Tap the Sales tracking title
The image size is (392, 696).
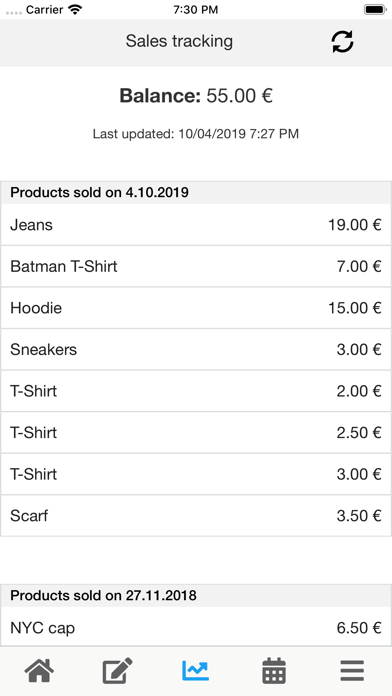coord(179,41)
